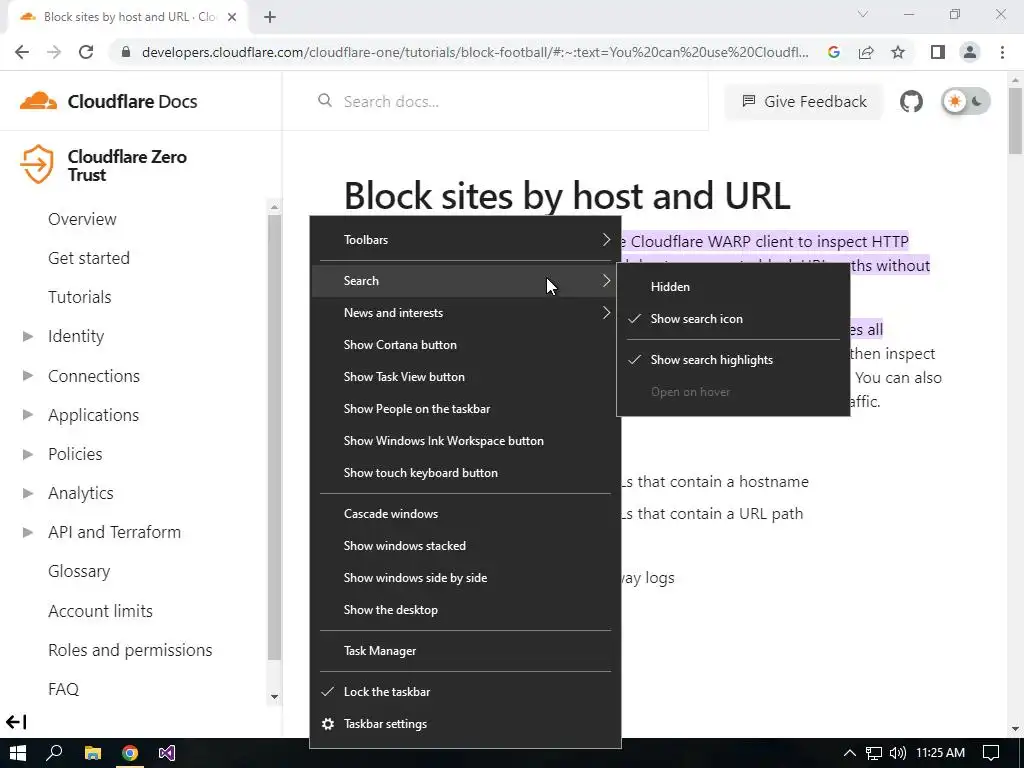Uncheck Show search icon option
Screen dimensions: 1024x768
[x=733, y=319]
